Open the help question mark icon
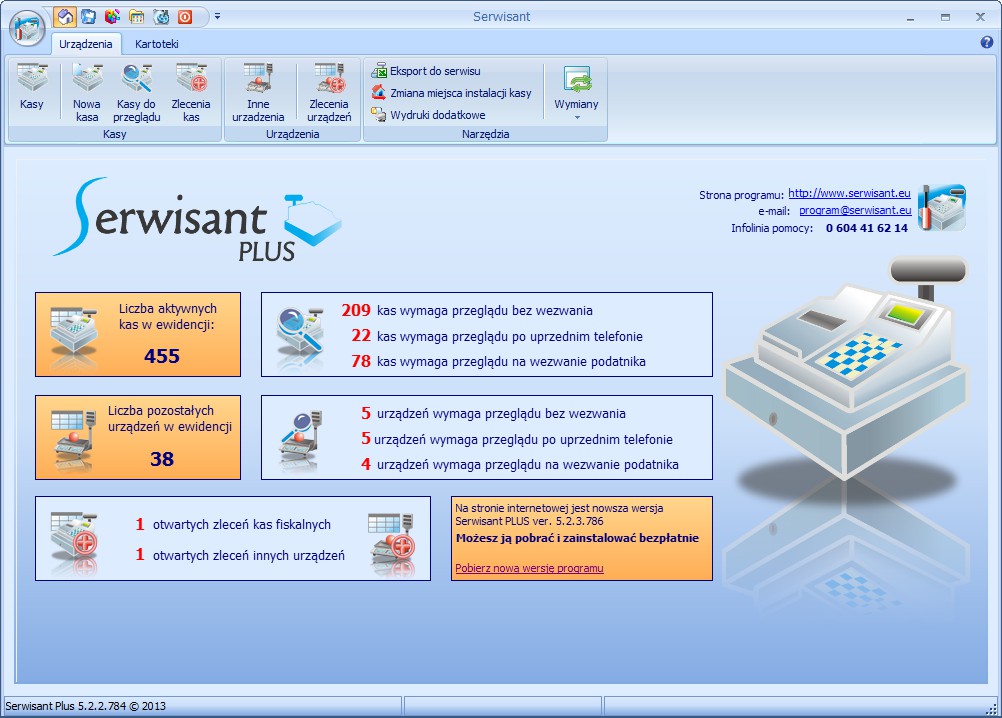Screen dimensions: 1002x718 click(x=987, y=43)
